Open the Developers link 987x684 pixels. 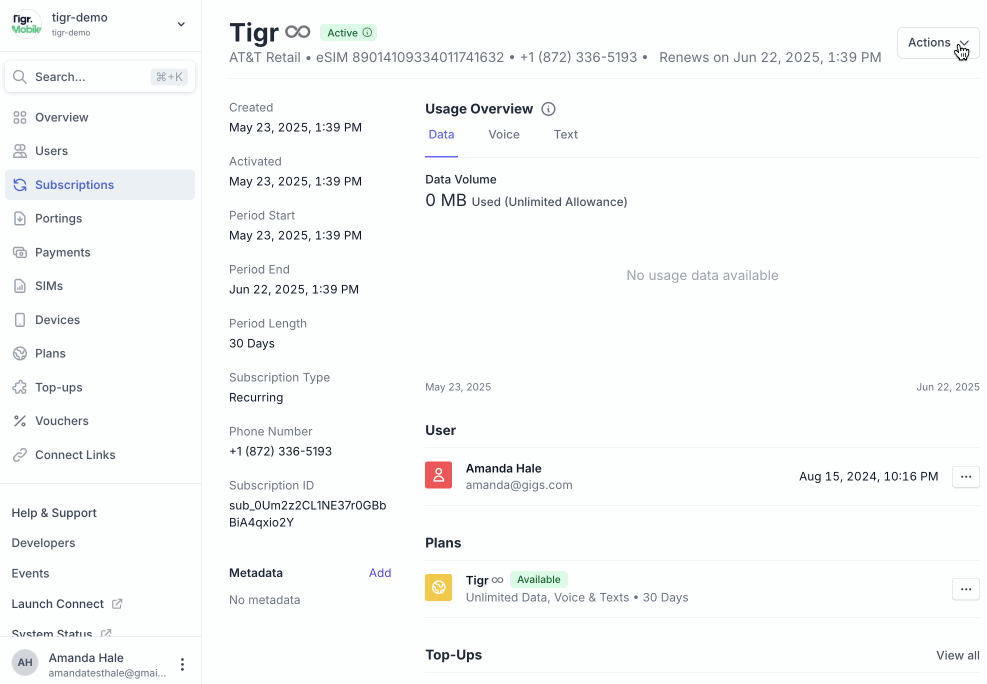coord(43,544)
